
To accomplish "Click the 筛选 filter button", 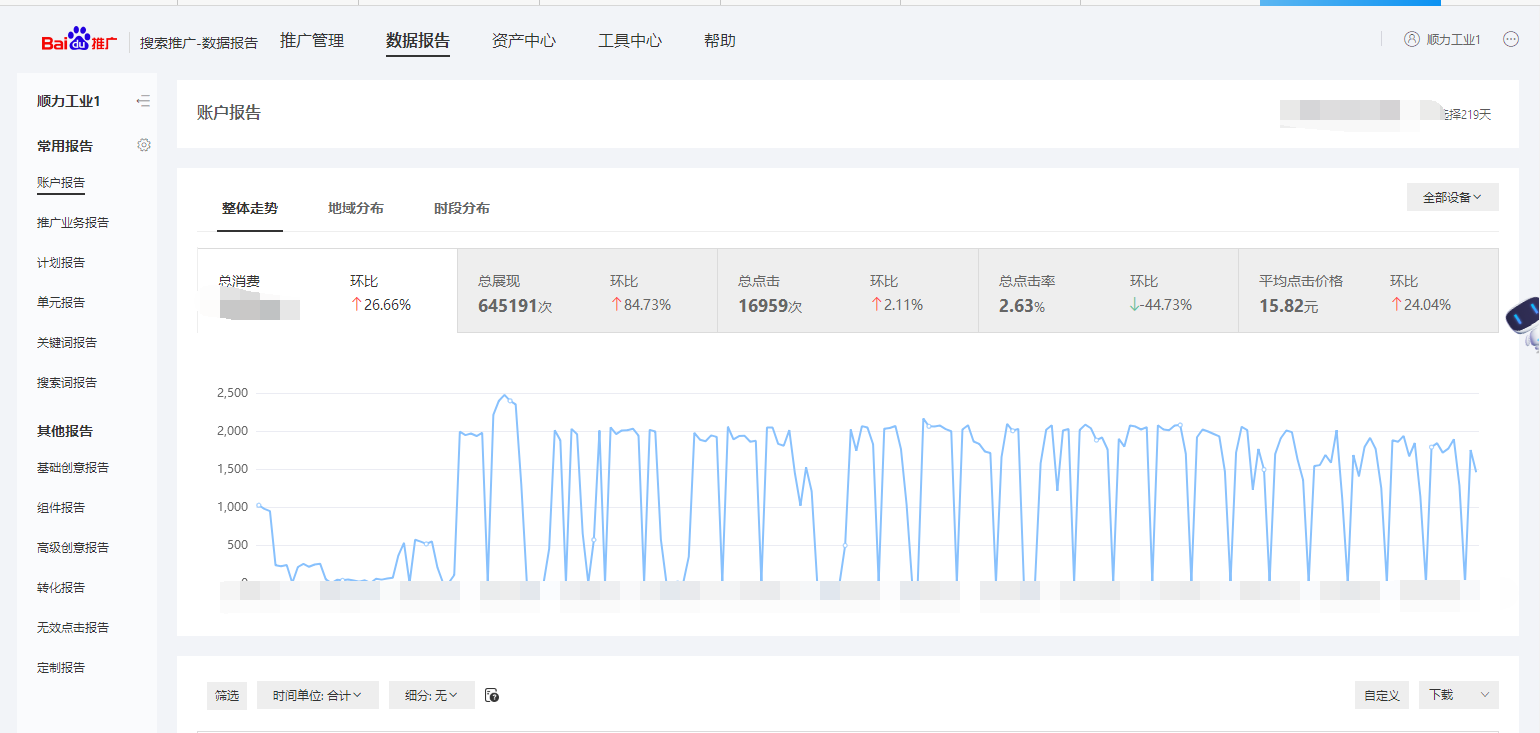I will coord(227,695).
